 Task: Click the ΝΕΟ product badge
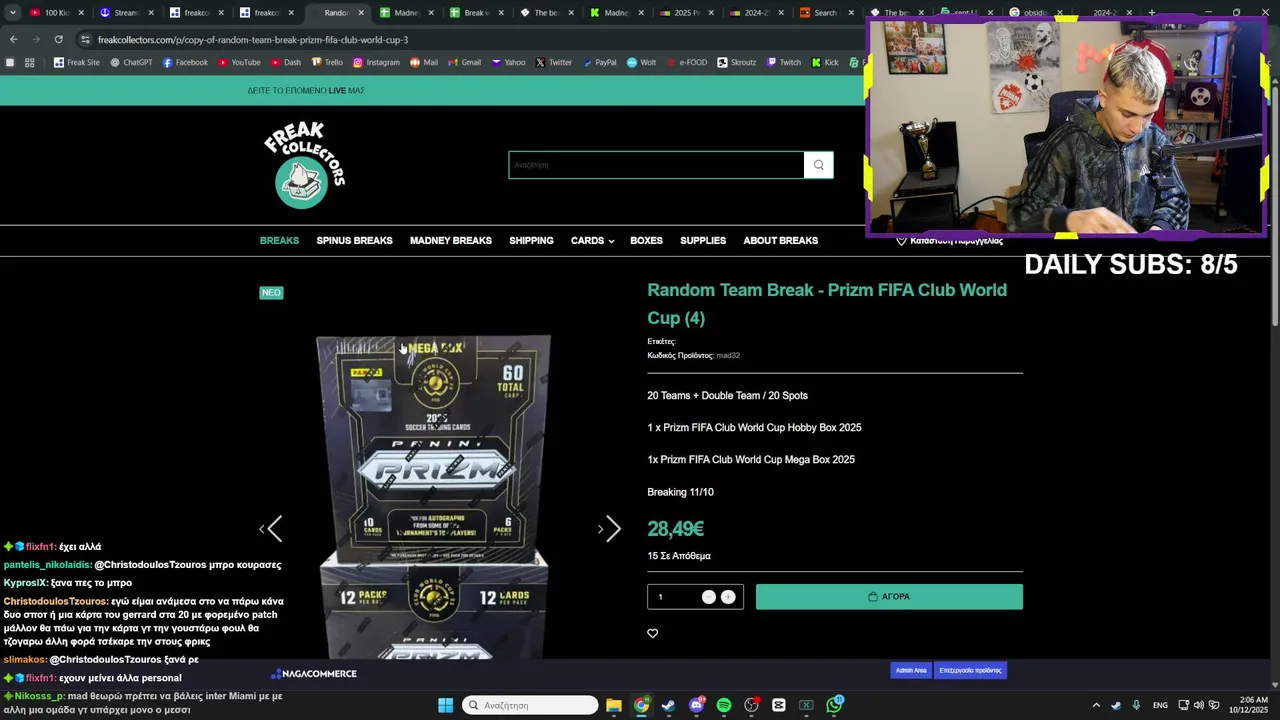271,293
